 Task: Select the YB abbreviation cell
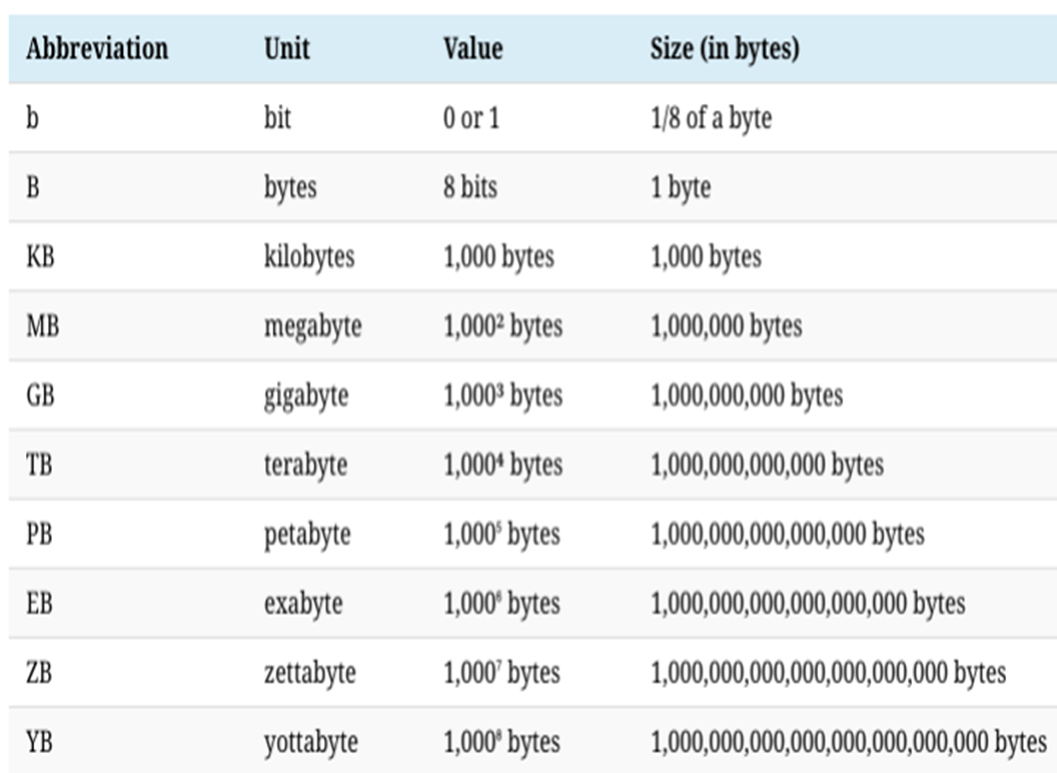40,743
